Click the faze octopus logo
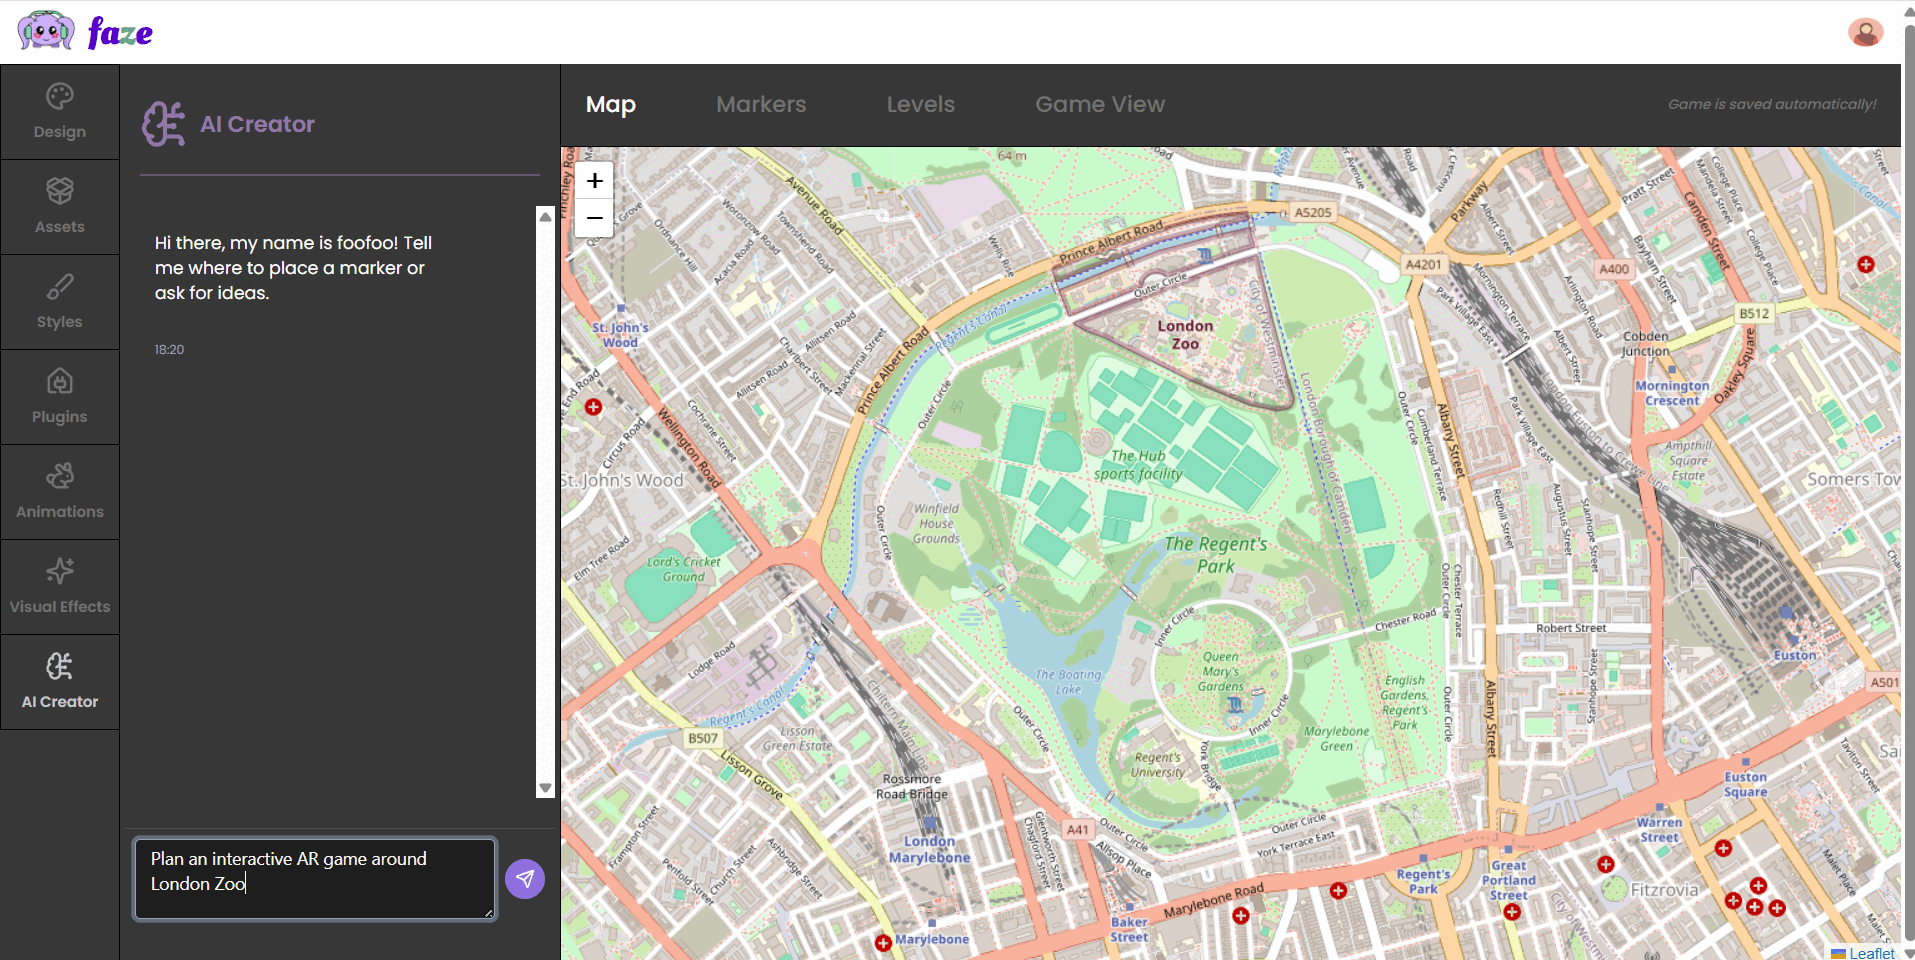 [45, 30]
